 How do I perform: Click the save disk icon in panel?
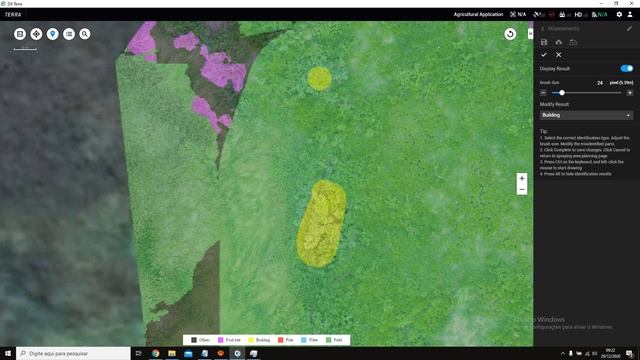(544, 42)
